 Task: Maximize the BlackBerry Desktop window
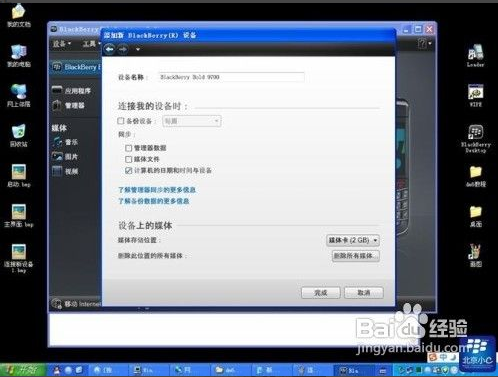click(418, 29)
